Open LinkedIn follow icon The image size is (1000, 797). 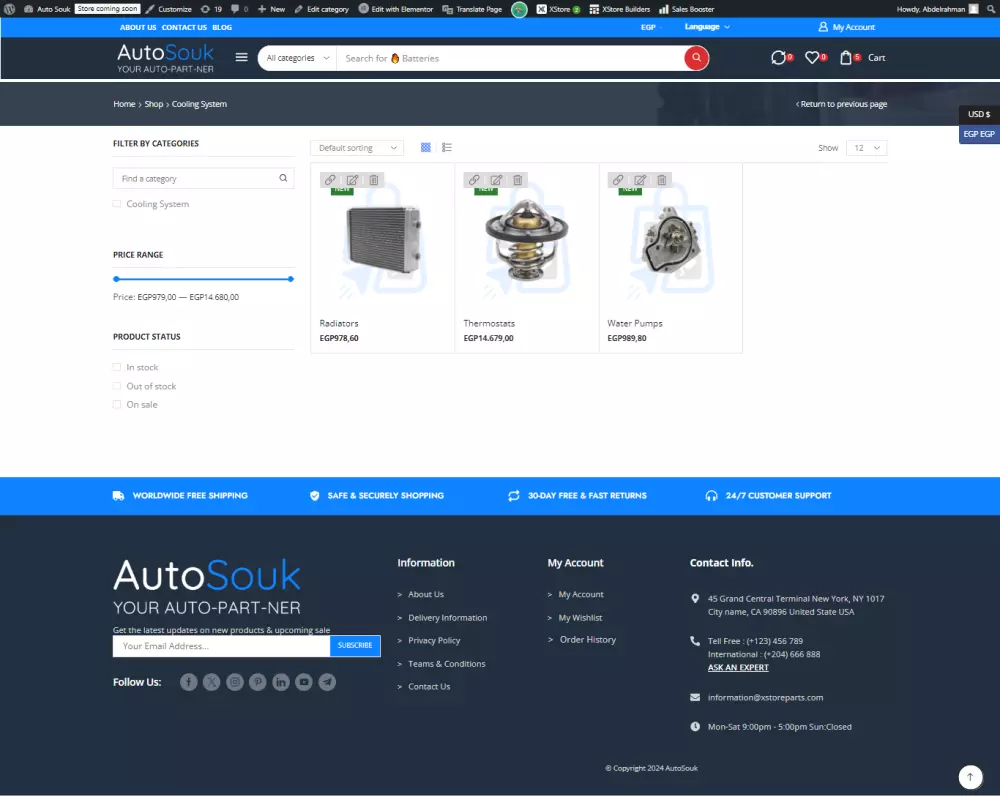[281, 682]
